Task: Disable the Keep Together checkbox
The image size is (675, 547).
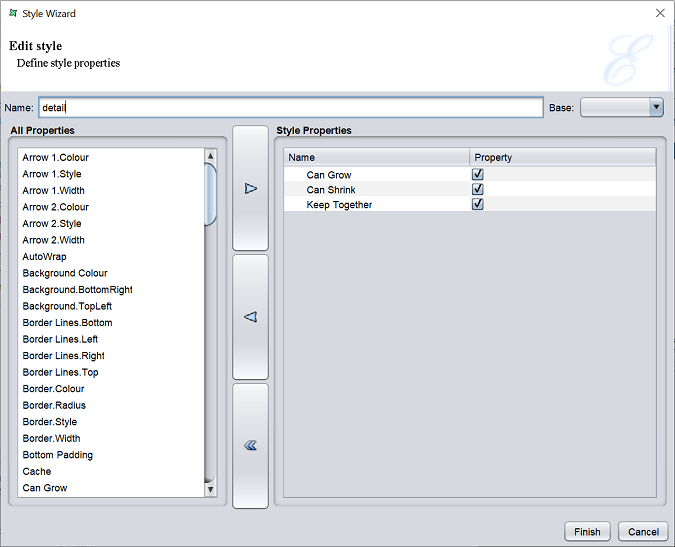Action: click(478, 205)
